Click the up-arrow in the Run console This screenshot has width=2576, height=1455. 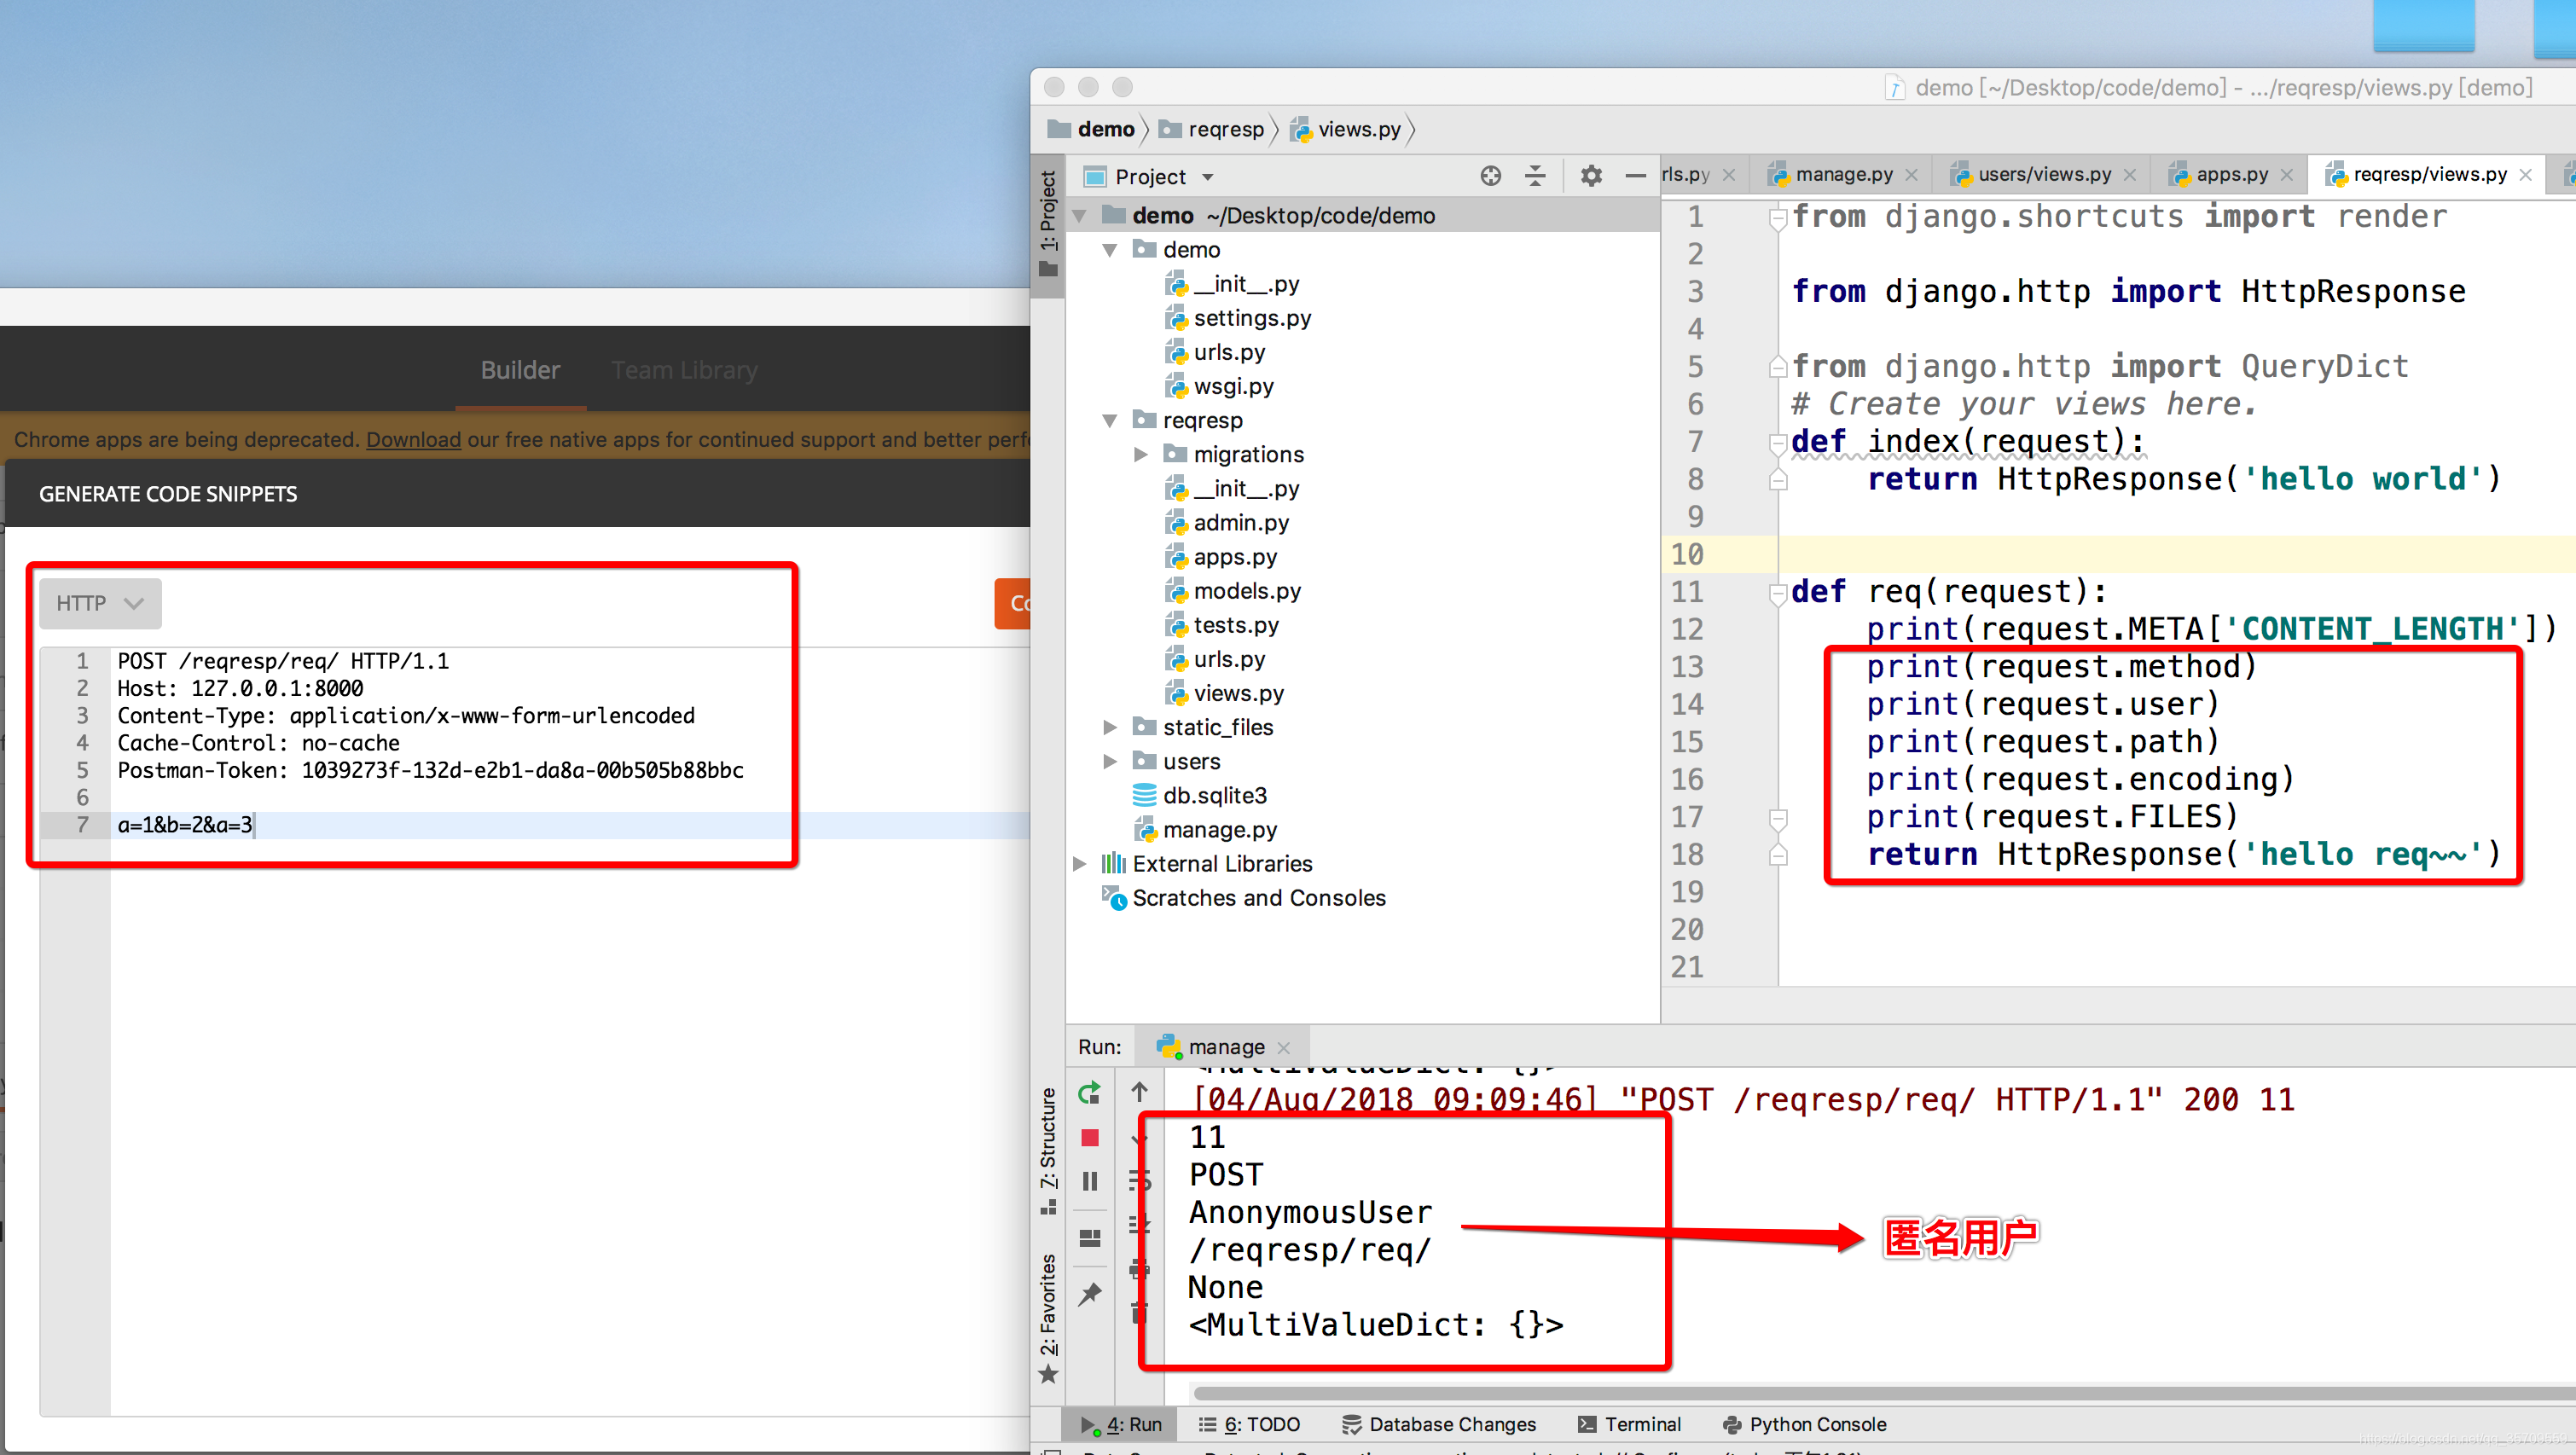click(x=1140, y=1092)
